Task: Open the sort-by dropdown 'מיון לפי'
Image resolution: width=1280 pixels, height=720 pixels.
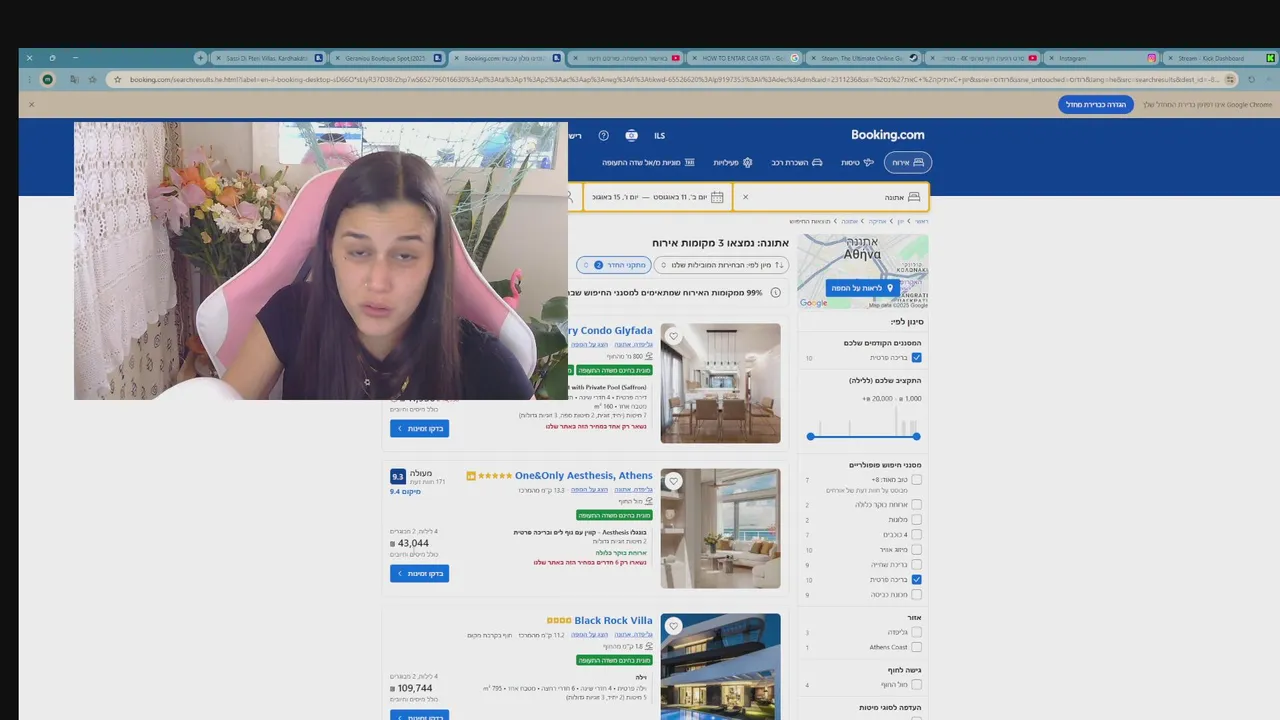Action: [721, 265]
